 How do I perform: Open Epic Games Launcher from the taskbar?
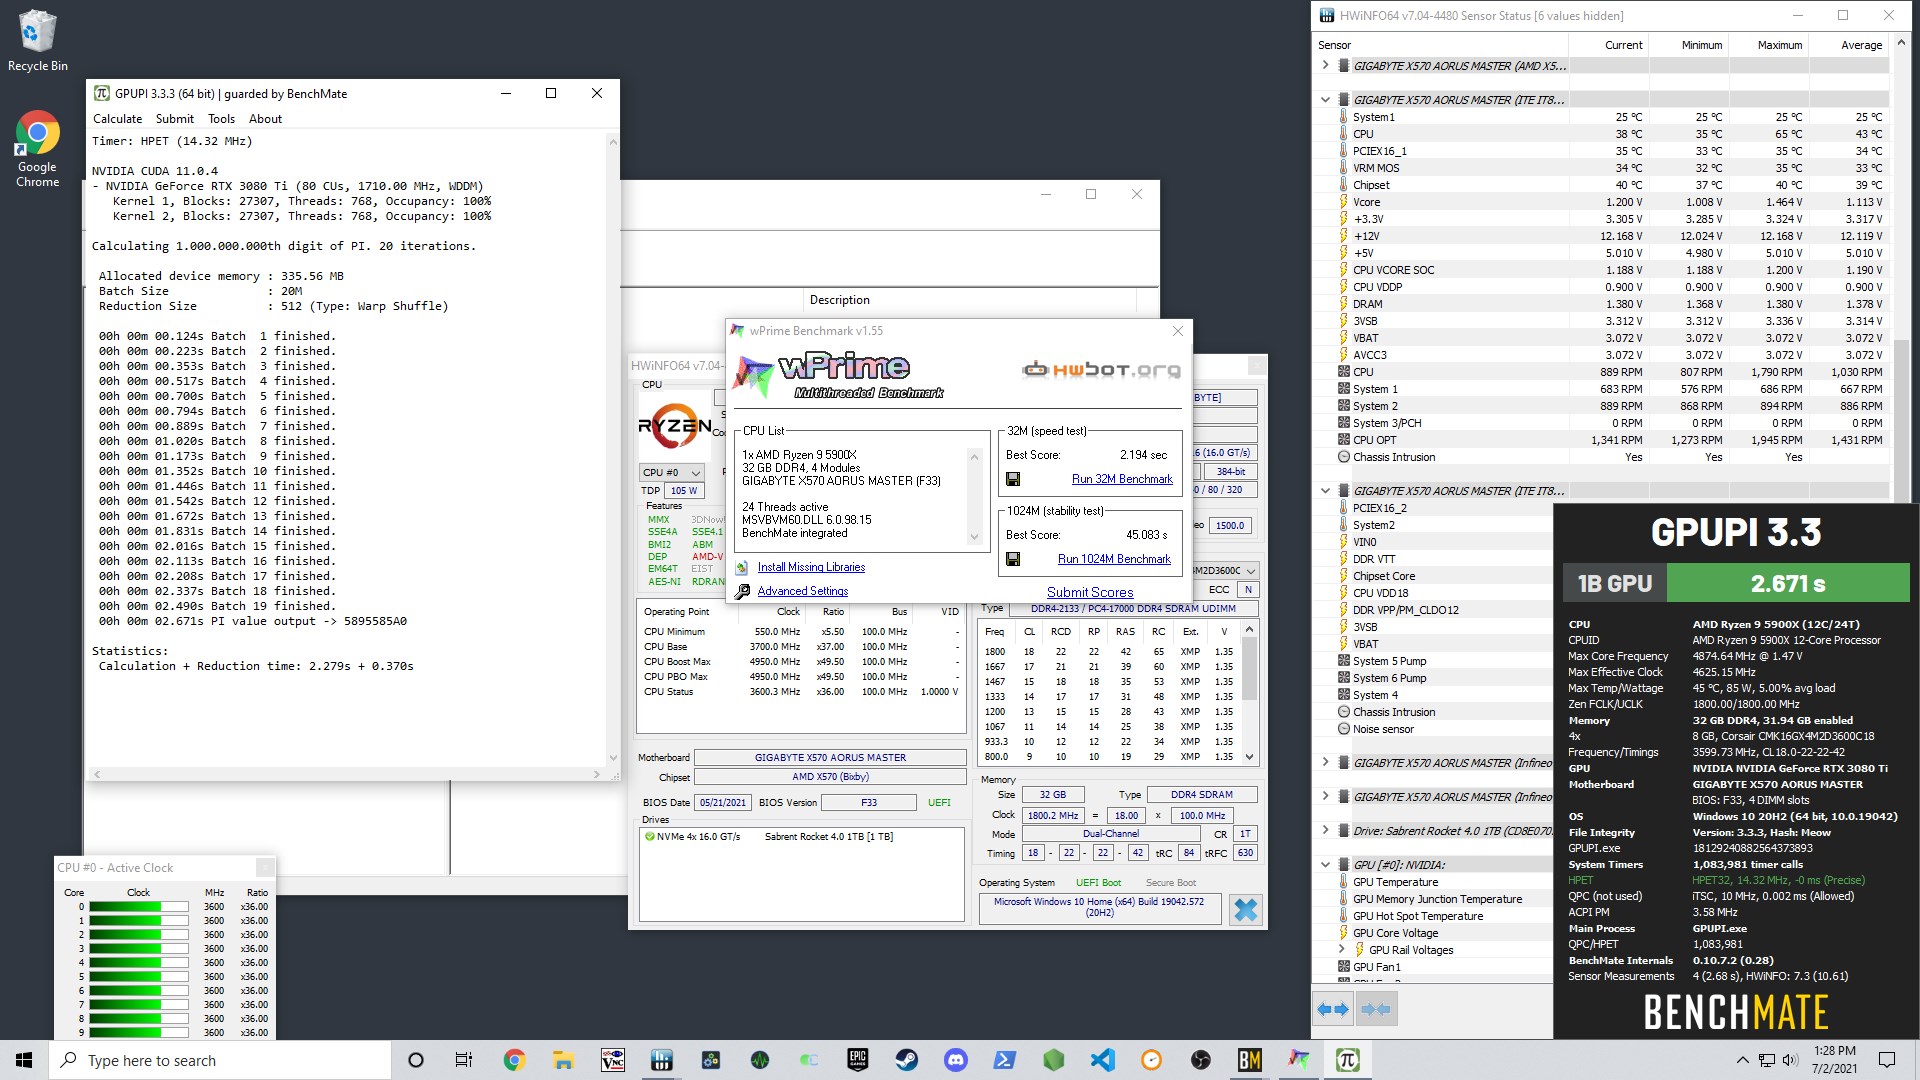coord(857,1060)
